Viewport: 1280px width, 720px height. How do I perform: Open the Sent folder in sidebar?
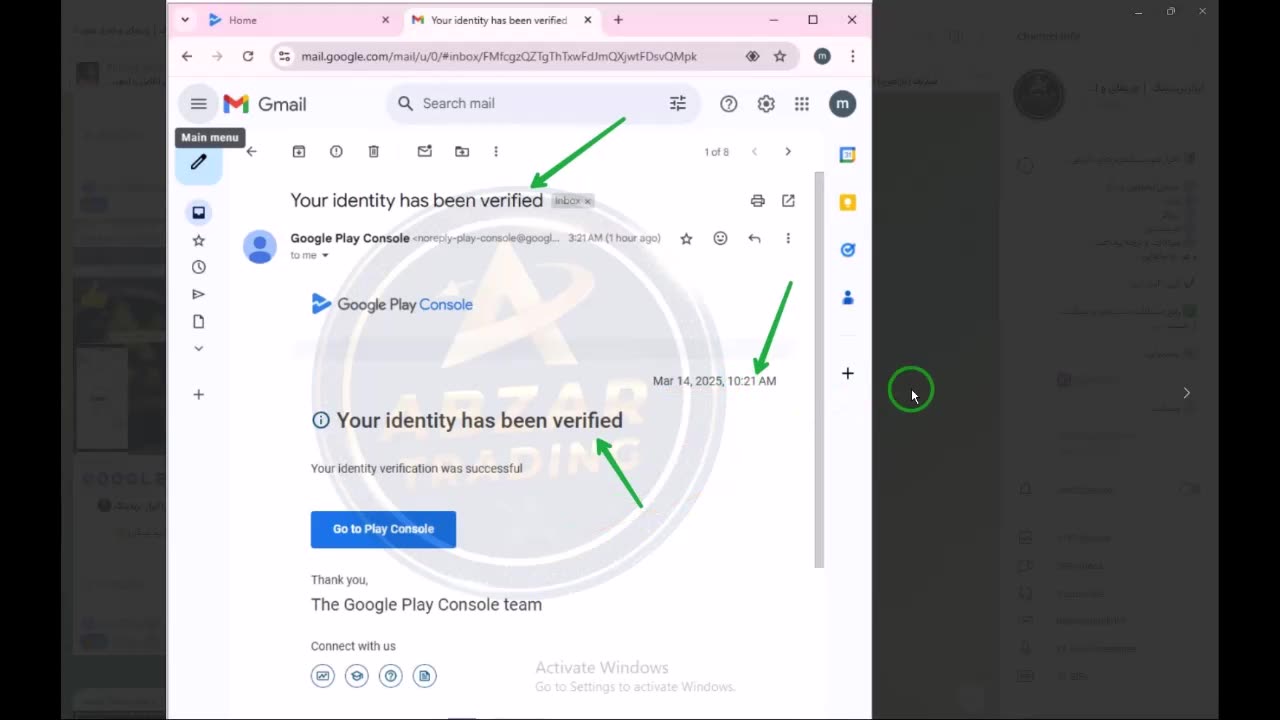pyautogui.click(x=198, y=294)
